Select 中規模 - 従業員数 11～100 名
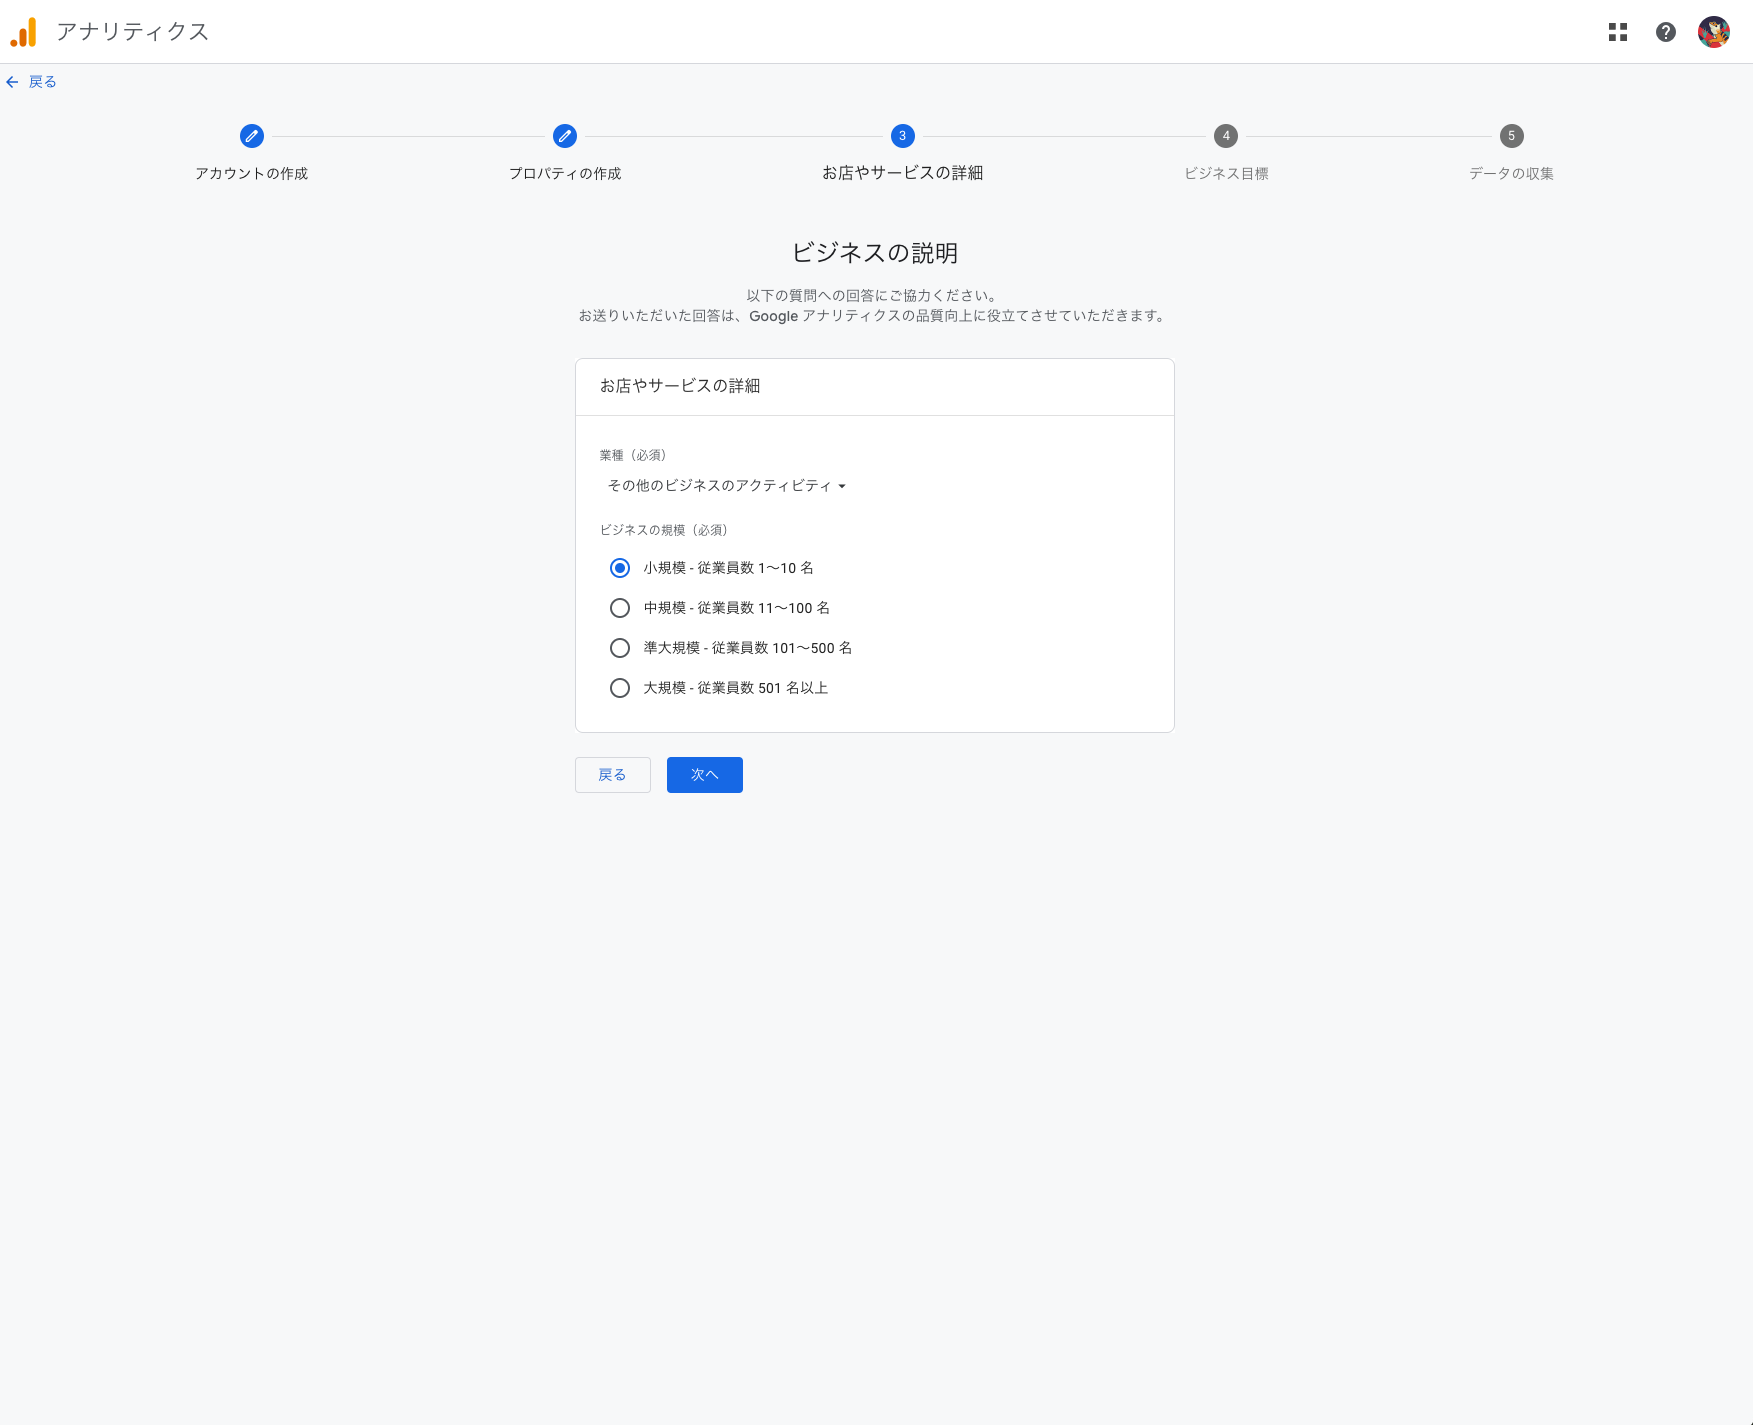Screen dimensions: 1753x1425 pyautogui.click(x=620, y=607)
